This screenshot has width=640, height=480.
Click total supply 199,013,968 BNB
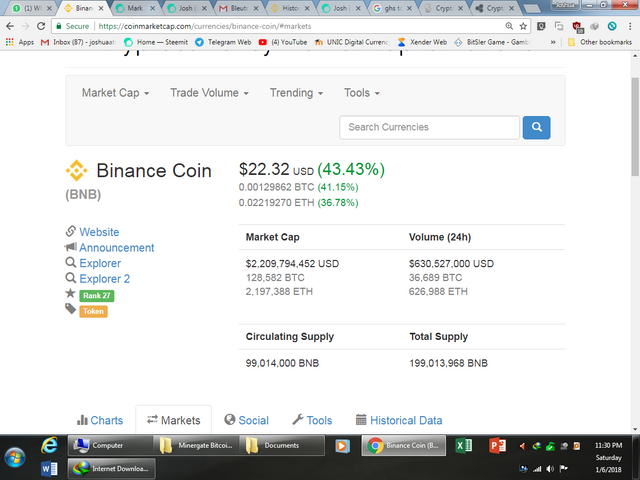click(x=449, y=363)
